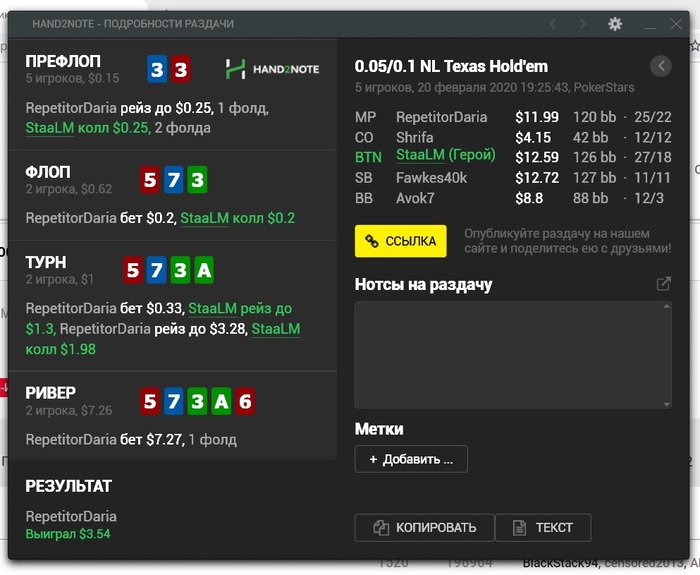The width and height of the screenshot is (700, 575).
Task: Go to next hand with right arrow
Action: pyautogui.click(x=582, y=24)
